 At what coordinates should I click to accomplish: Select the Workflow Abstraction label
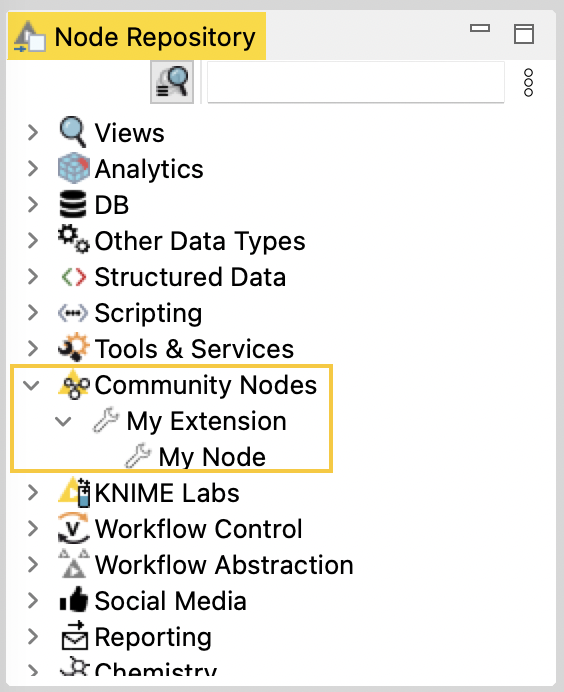224,564
